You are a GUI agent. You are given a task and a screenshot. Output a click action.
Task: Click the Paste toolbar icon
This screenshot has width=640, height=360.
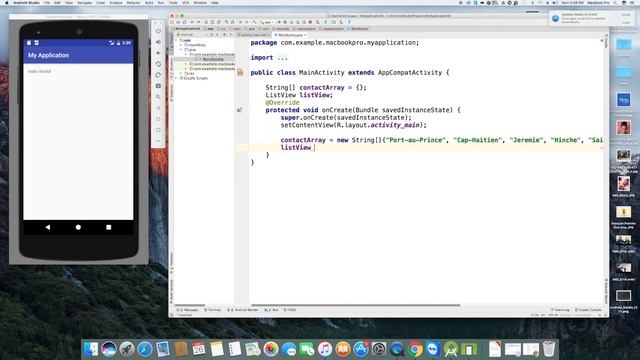point(219,22)
